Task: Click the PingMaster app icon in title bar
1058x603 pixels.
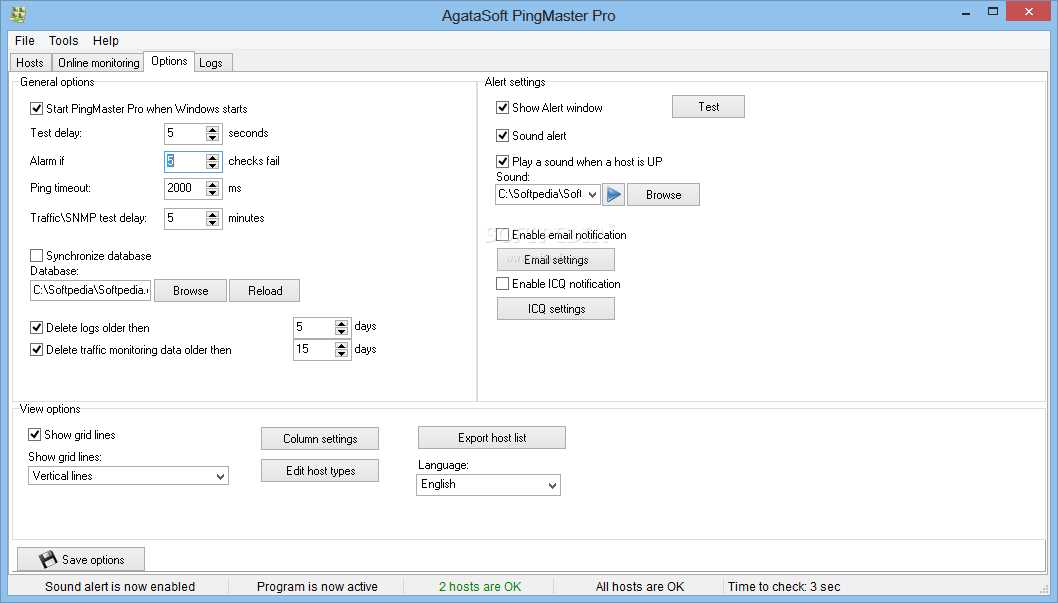Action: [19, 14]
